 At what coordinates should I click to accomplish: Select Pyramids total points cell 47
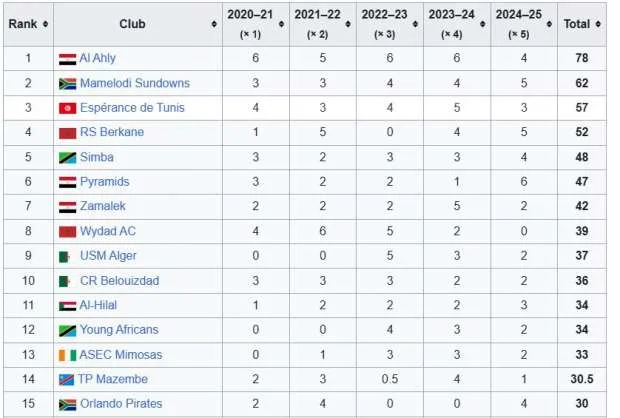(582, 182)
